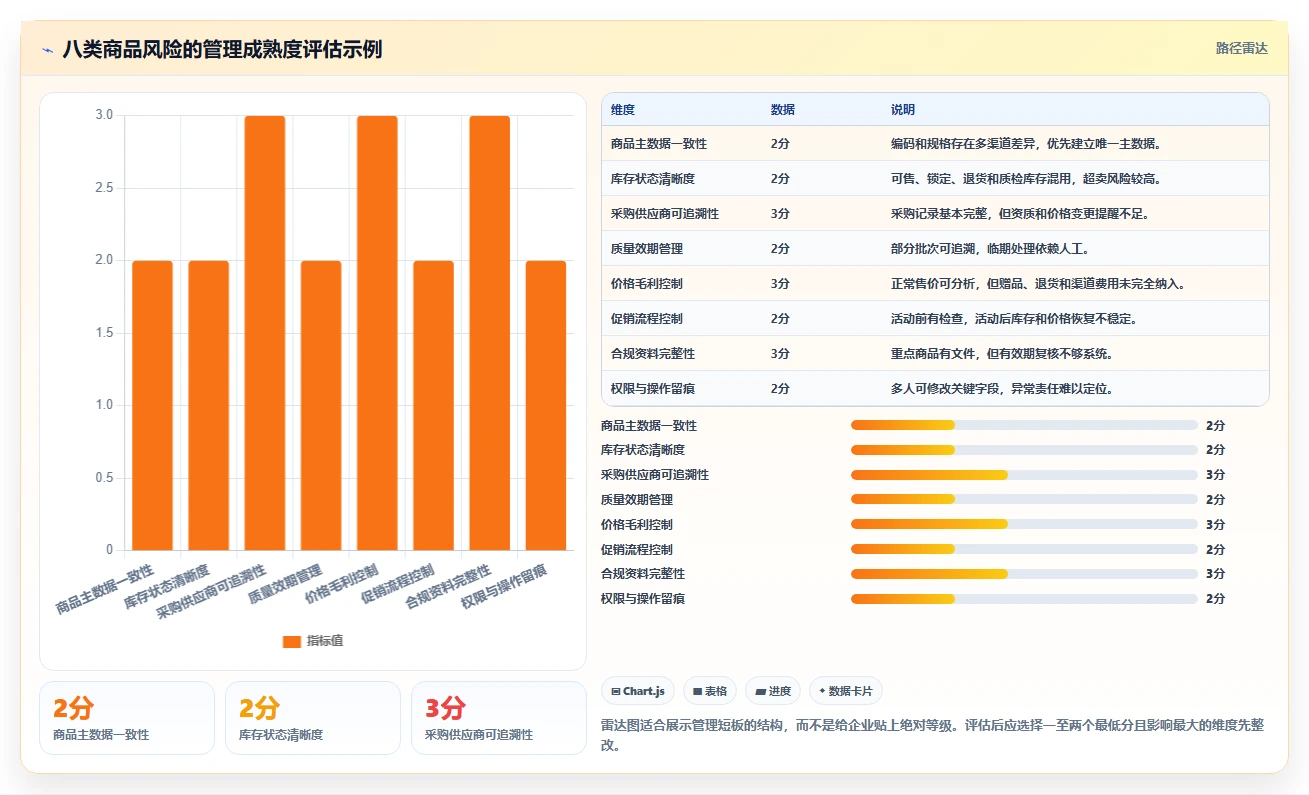Click the 促销流程控制 progress bar

(1024, 549)
